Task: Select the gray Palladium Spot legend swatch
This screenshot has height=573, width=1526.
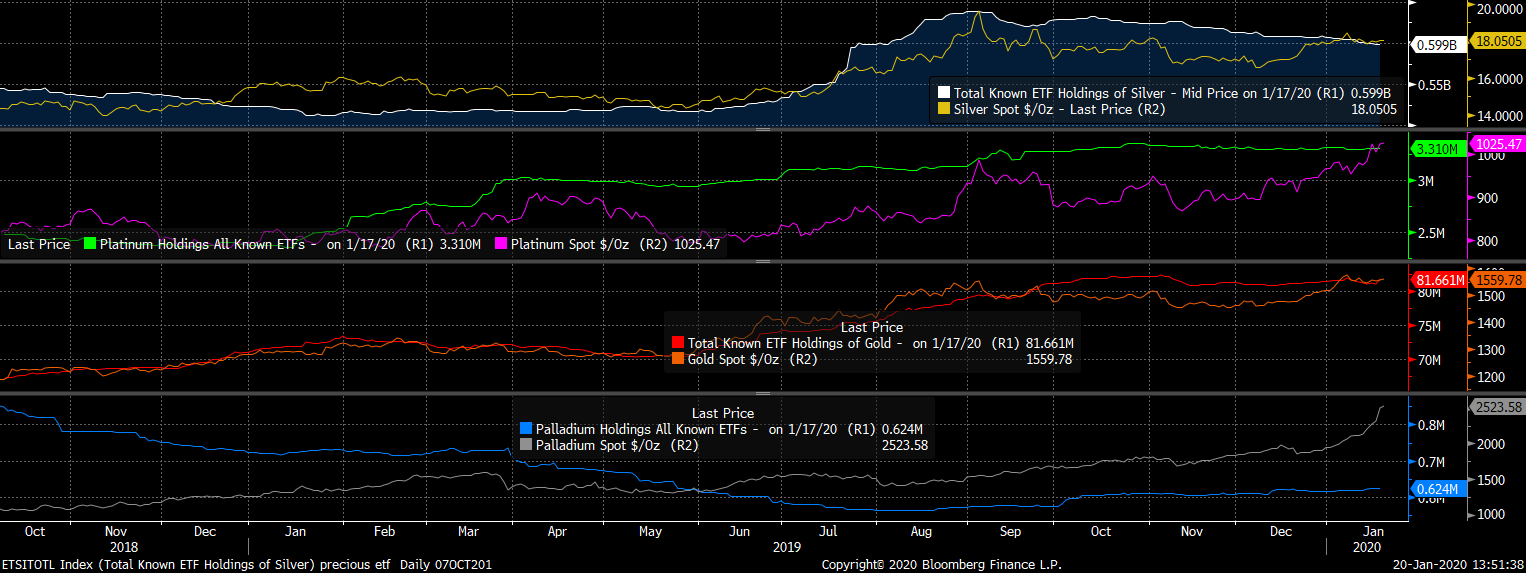Action: click(527, 445)
